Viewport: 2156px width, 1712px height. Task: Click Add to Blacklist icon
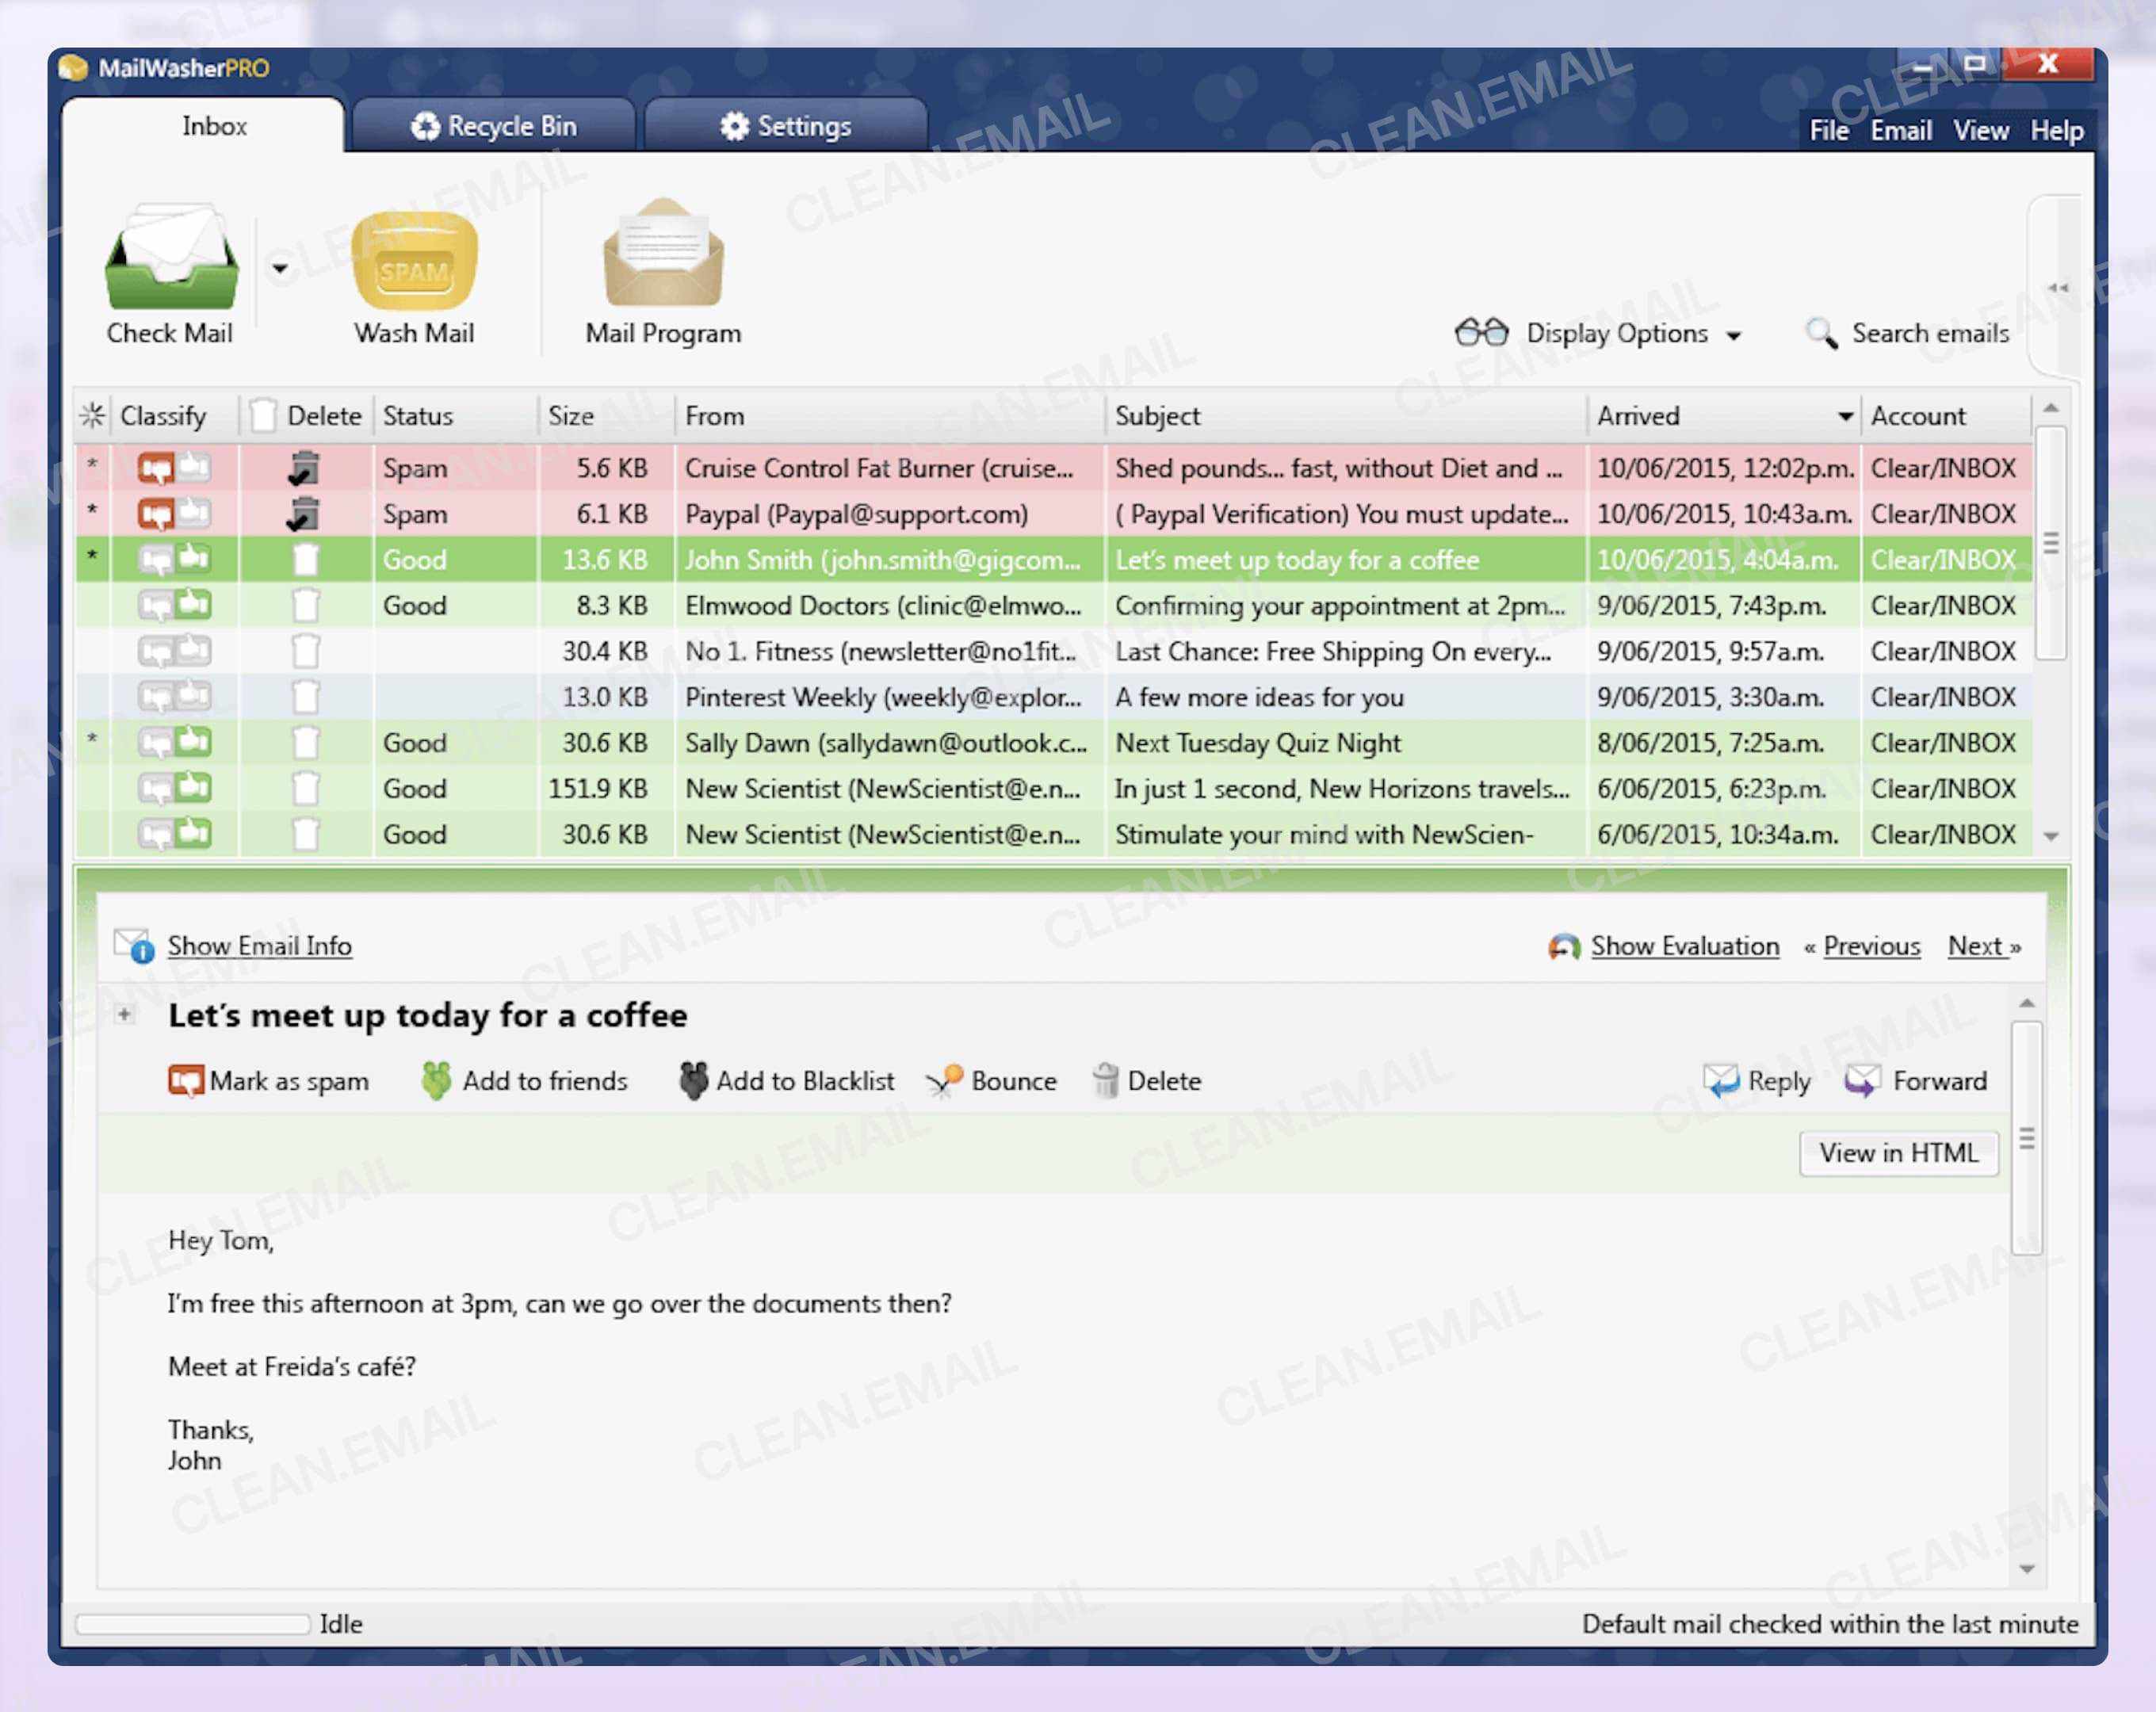pyautogui.click(x=693, y=1081)
